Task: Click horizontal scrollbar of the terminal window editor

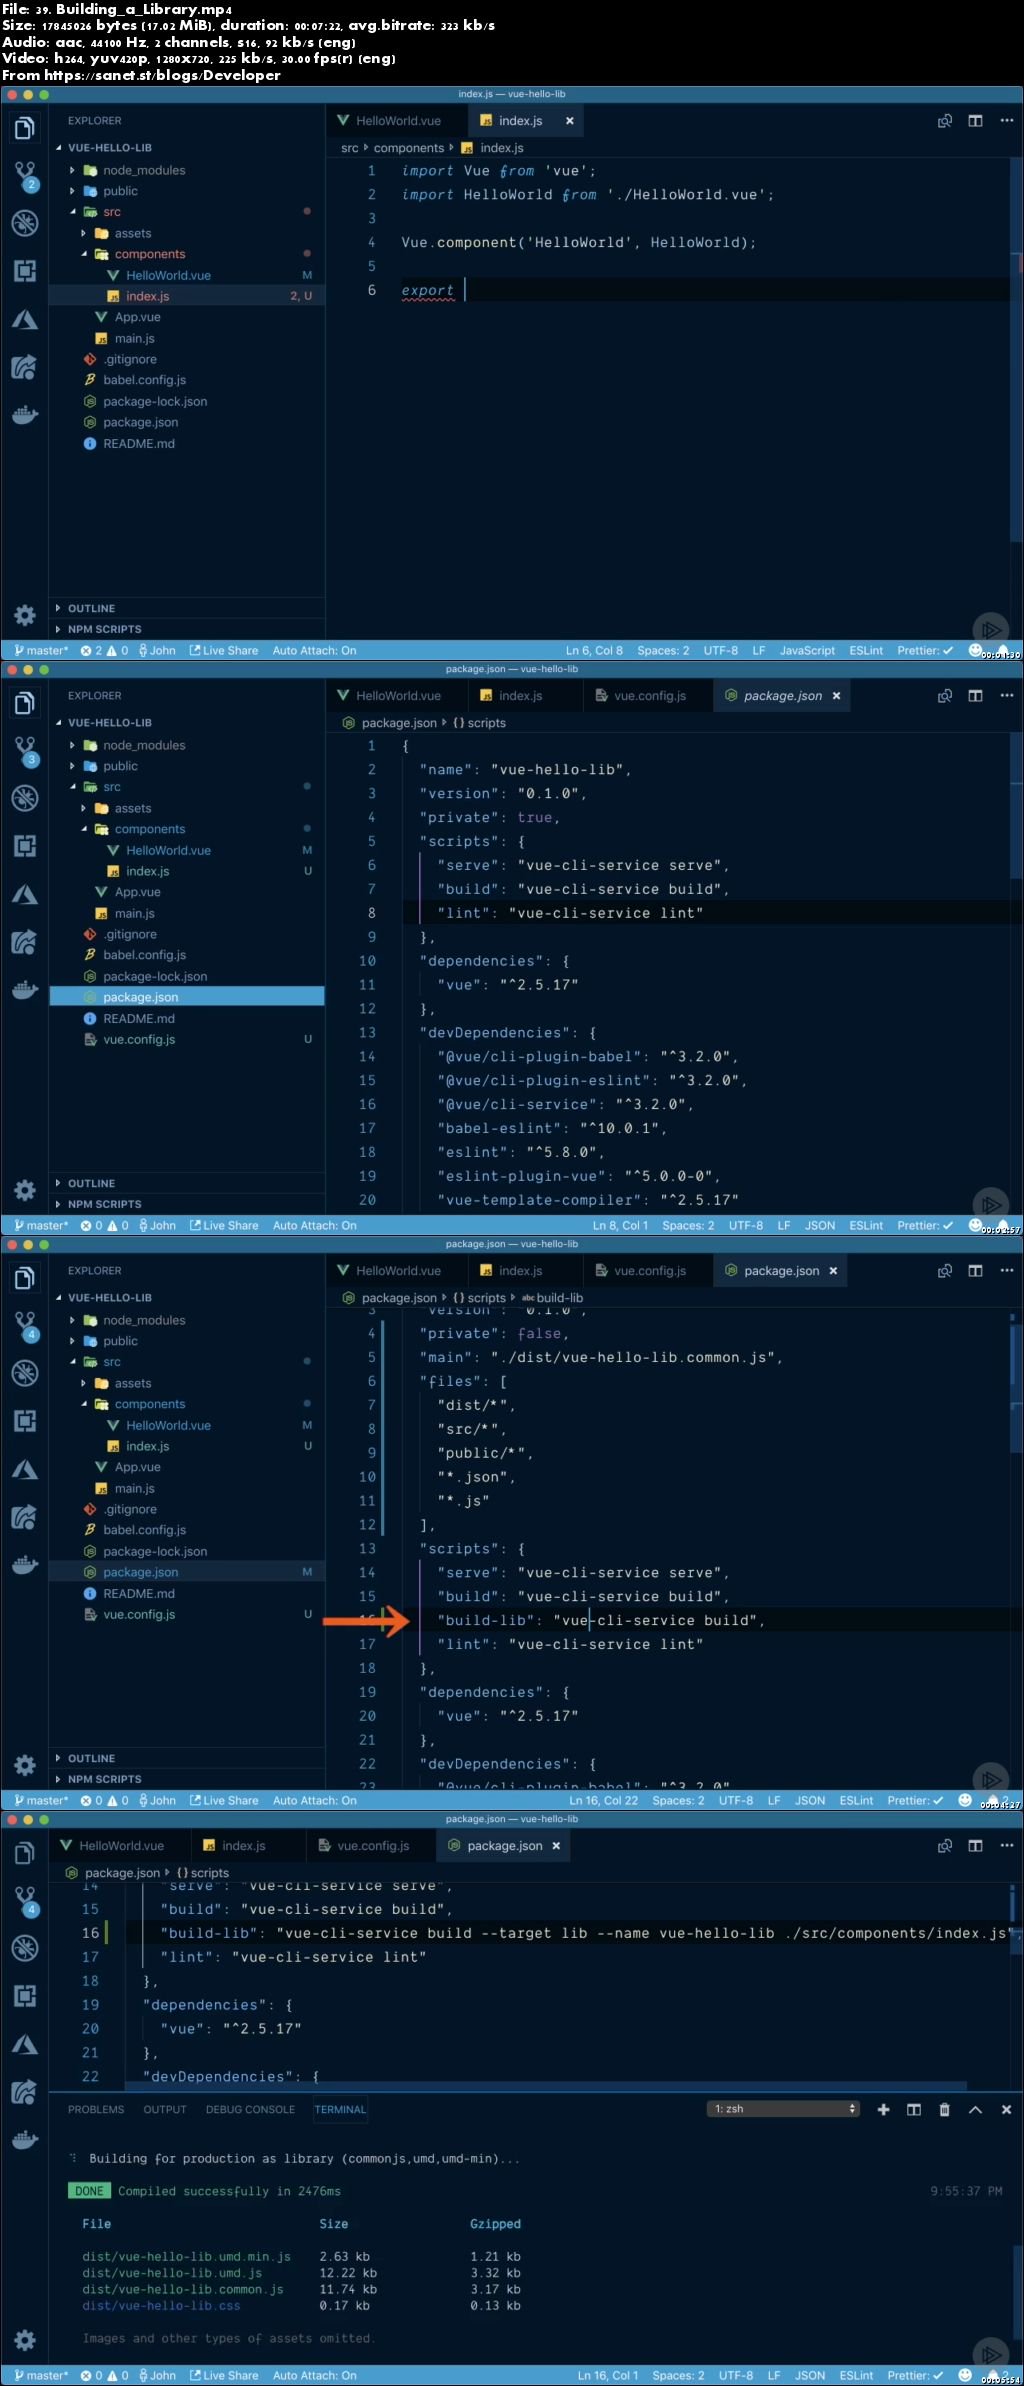Action: coord(547,2086)
